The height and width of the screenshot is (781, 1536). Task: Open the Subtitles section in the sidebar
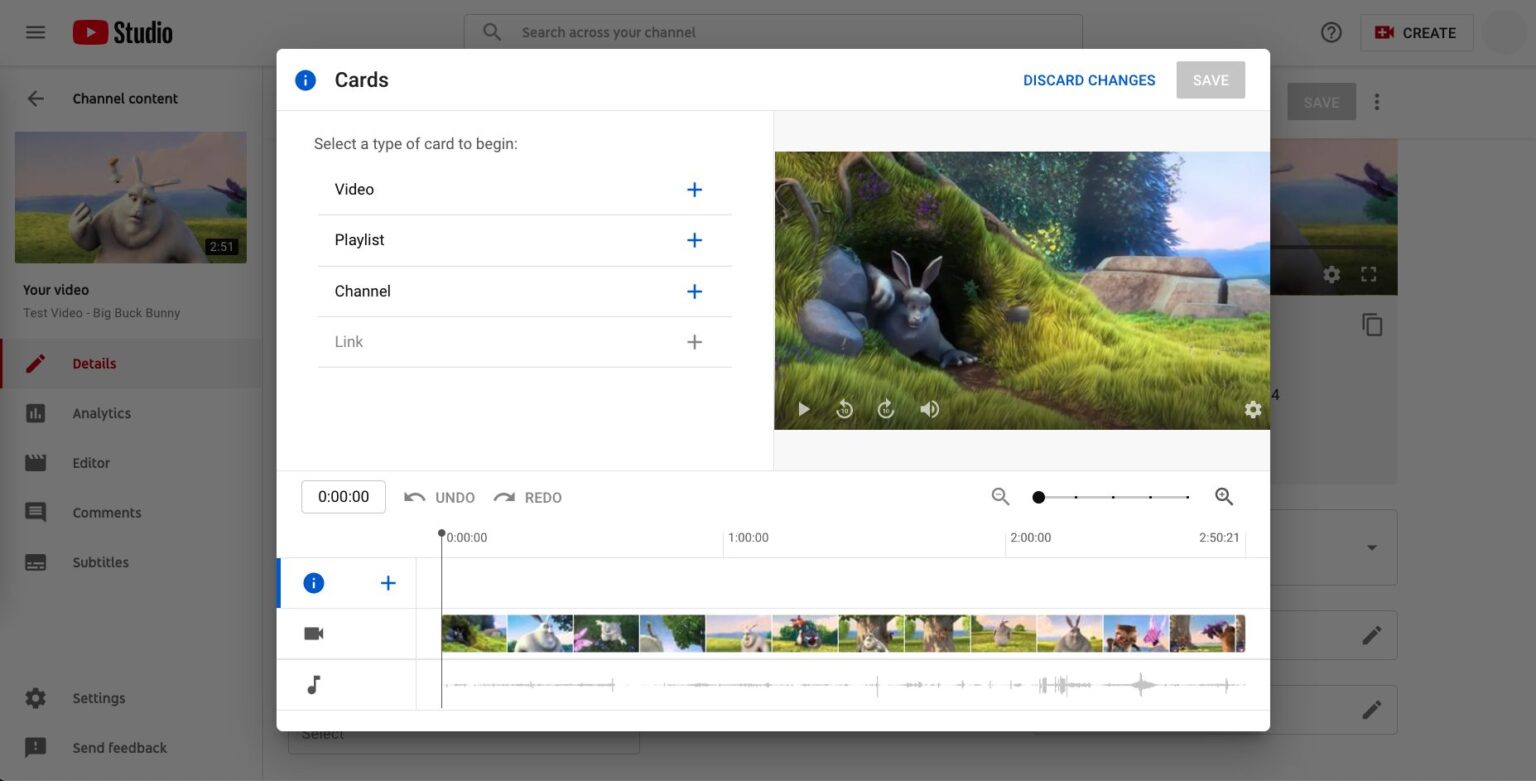(x=100, y=562)
